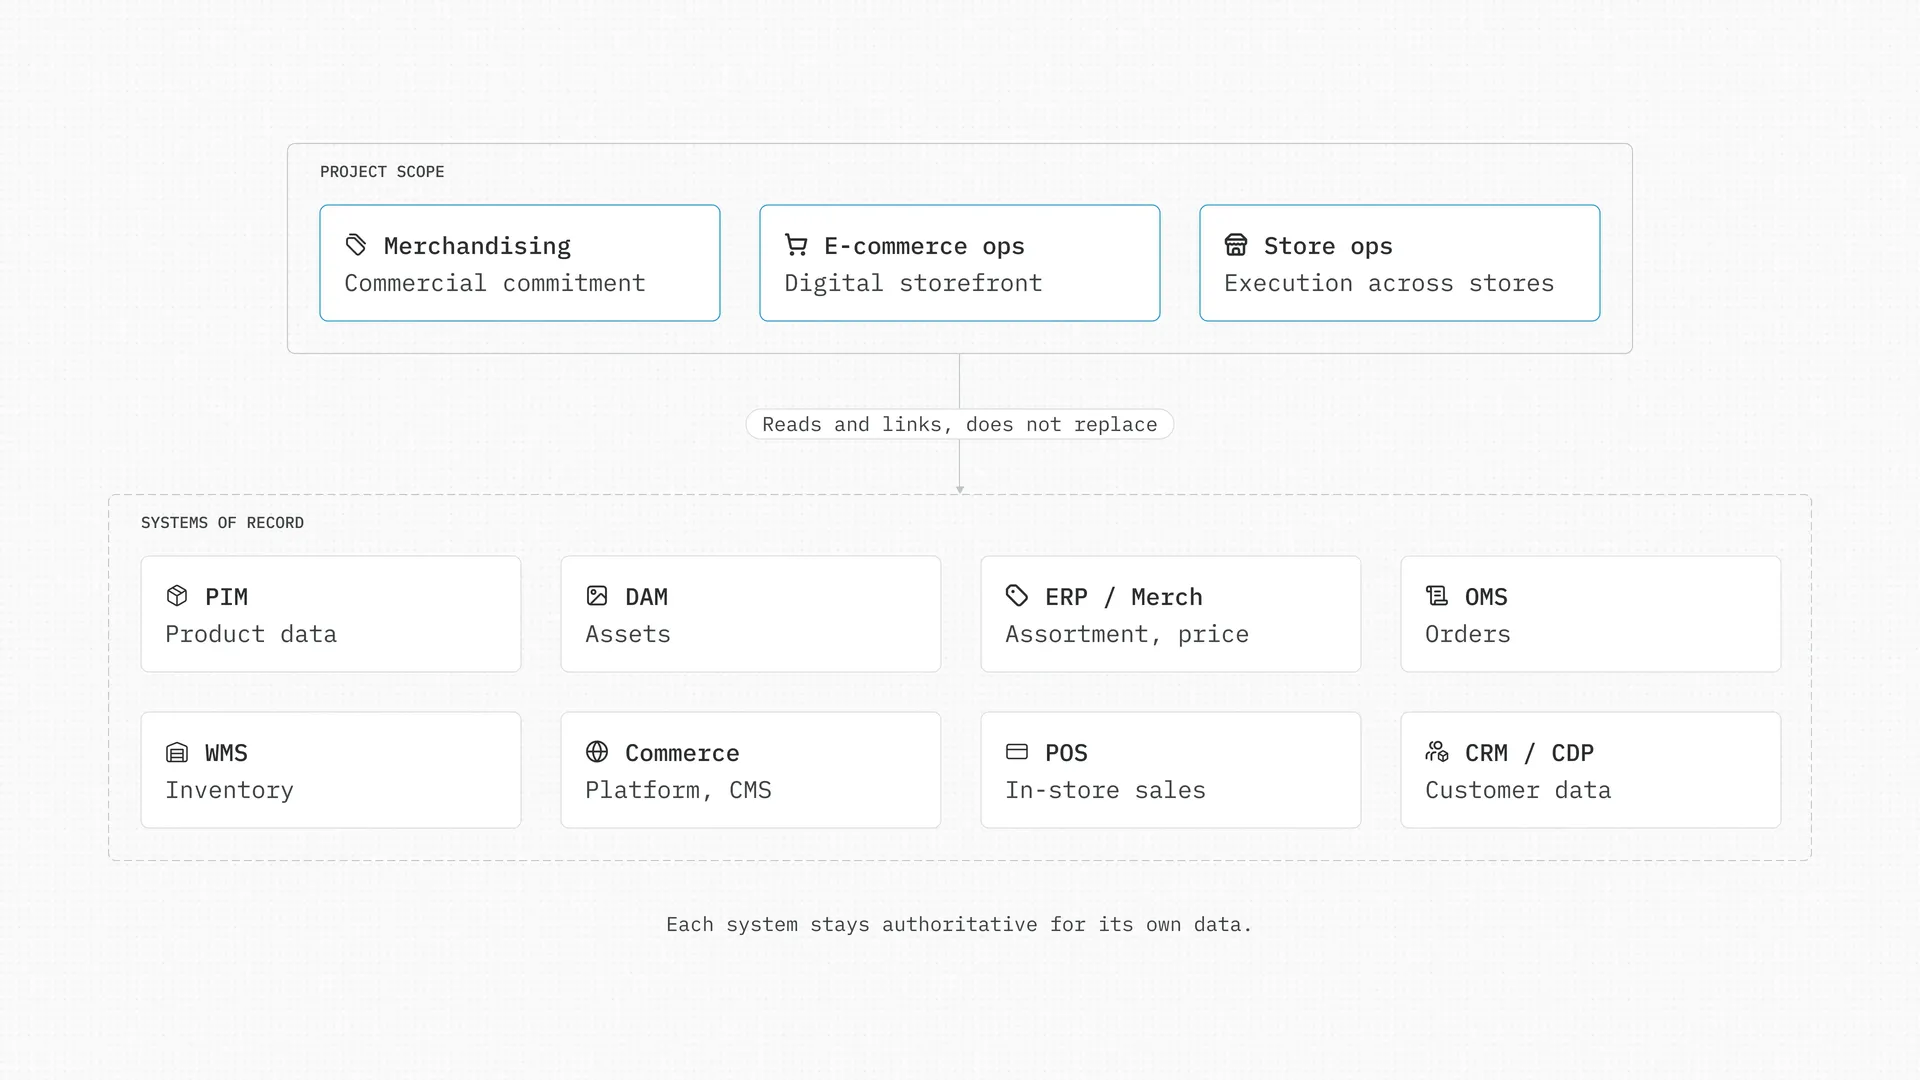Click the 'Assets' subtitle text
The width and height of the screenshot is (1920, 1080).
click(628, 635)
